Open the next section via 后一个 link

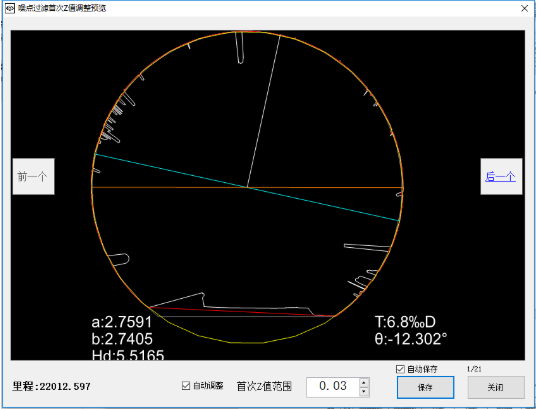pos(500,177)
